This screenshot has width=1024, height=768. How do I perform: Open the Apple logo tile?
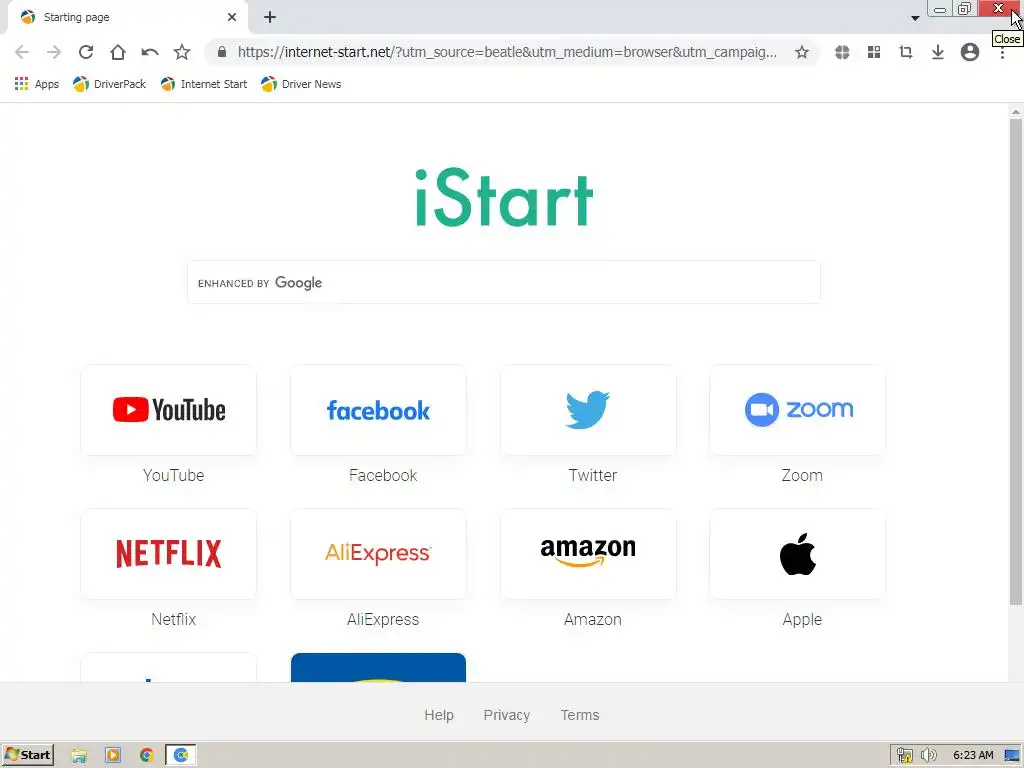tap(797, 554)
